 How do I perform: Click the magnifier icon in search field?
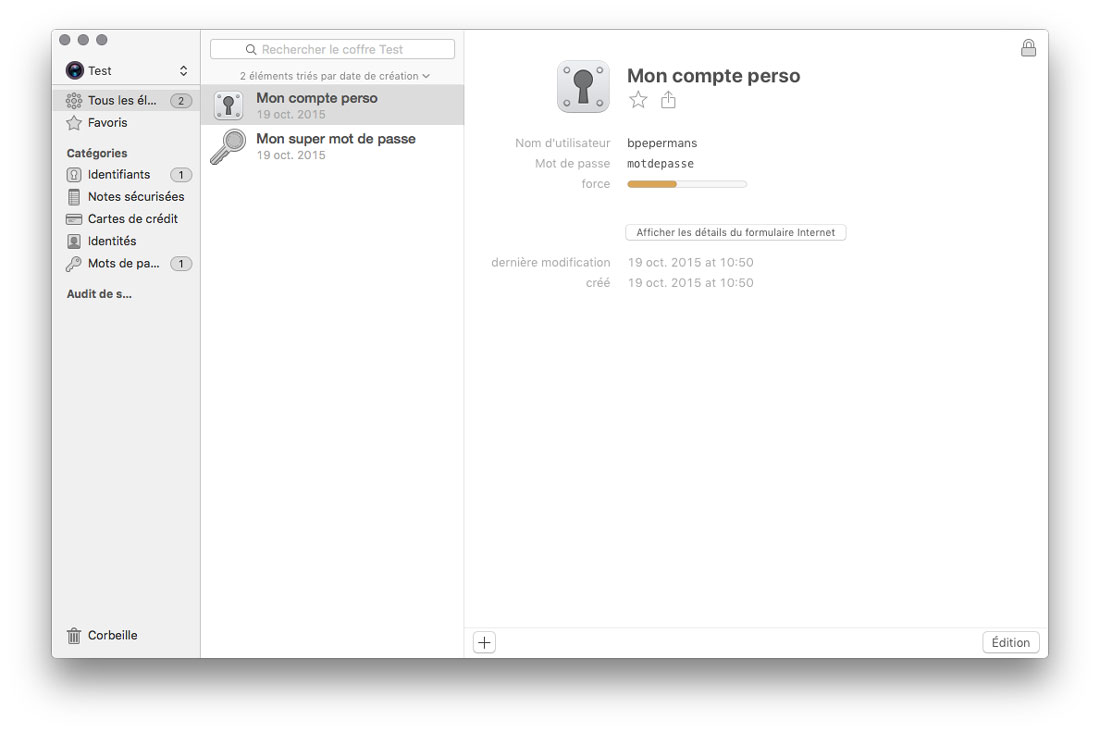click(x=250, y=49)
